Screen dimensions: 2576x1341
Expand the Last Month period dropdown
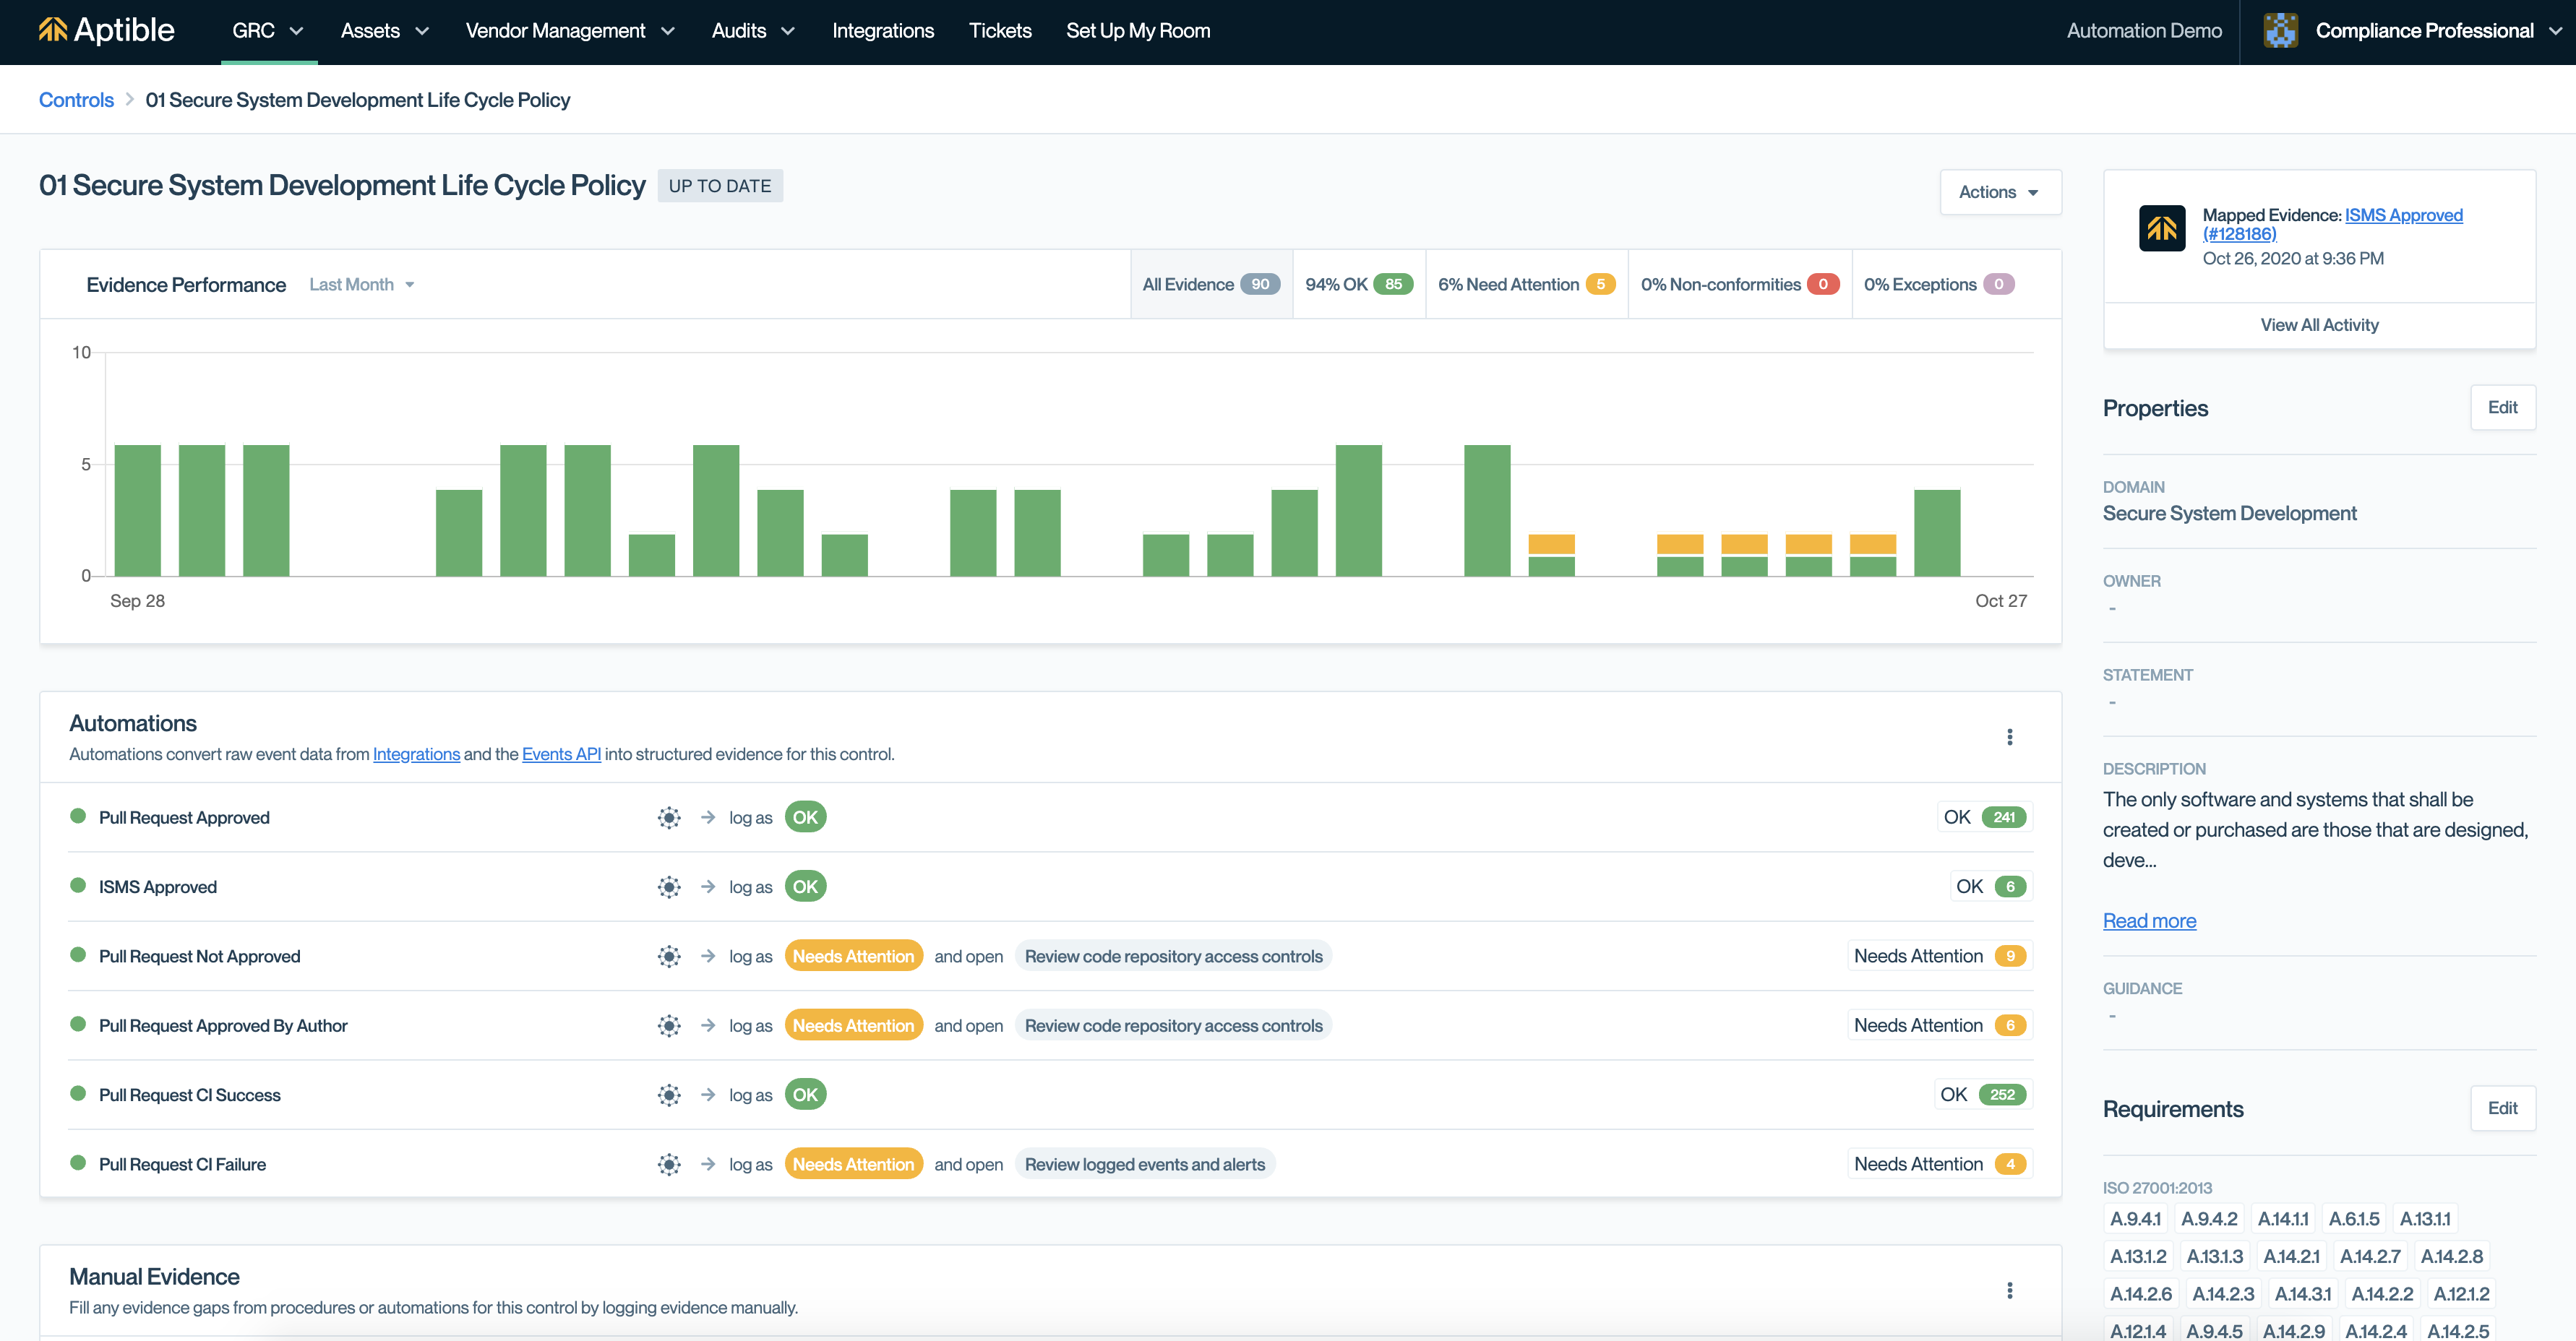point(361,284)
